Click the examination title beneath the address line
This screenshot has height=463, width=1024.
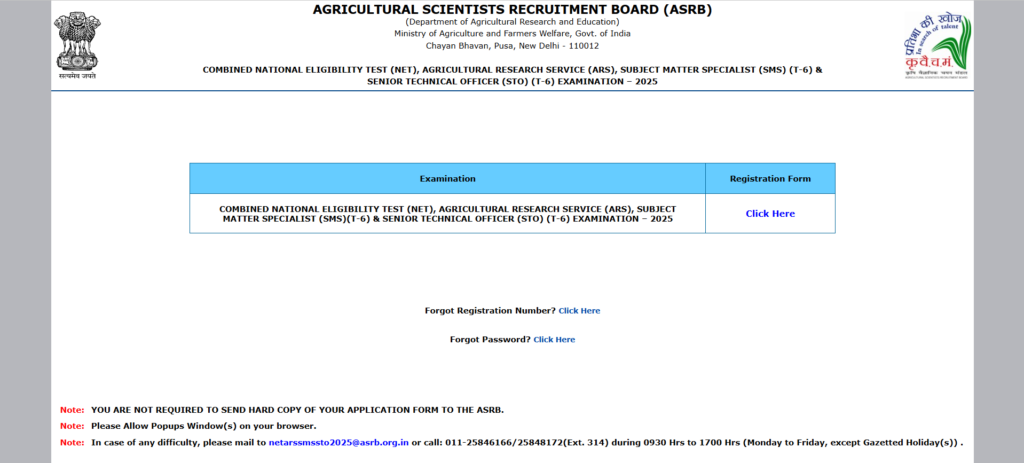click(x=512, y=75)
